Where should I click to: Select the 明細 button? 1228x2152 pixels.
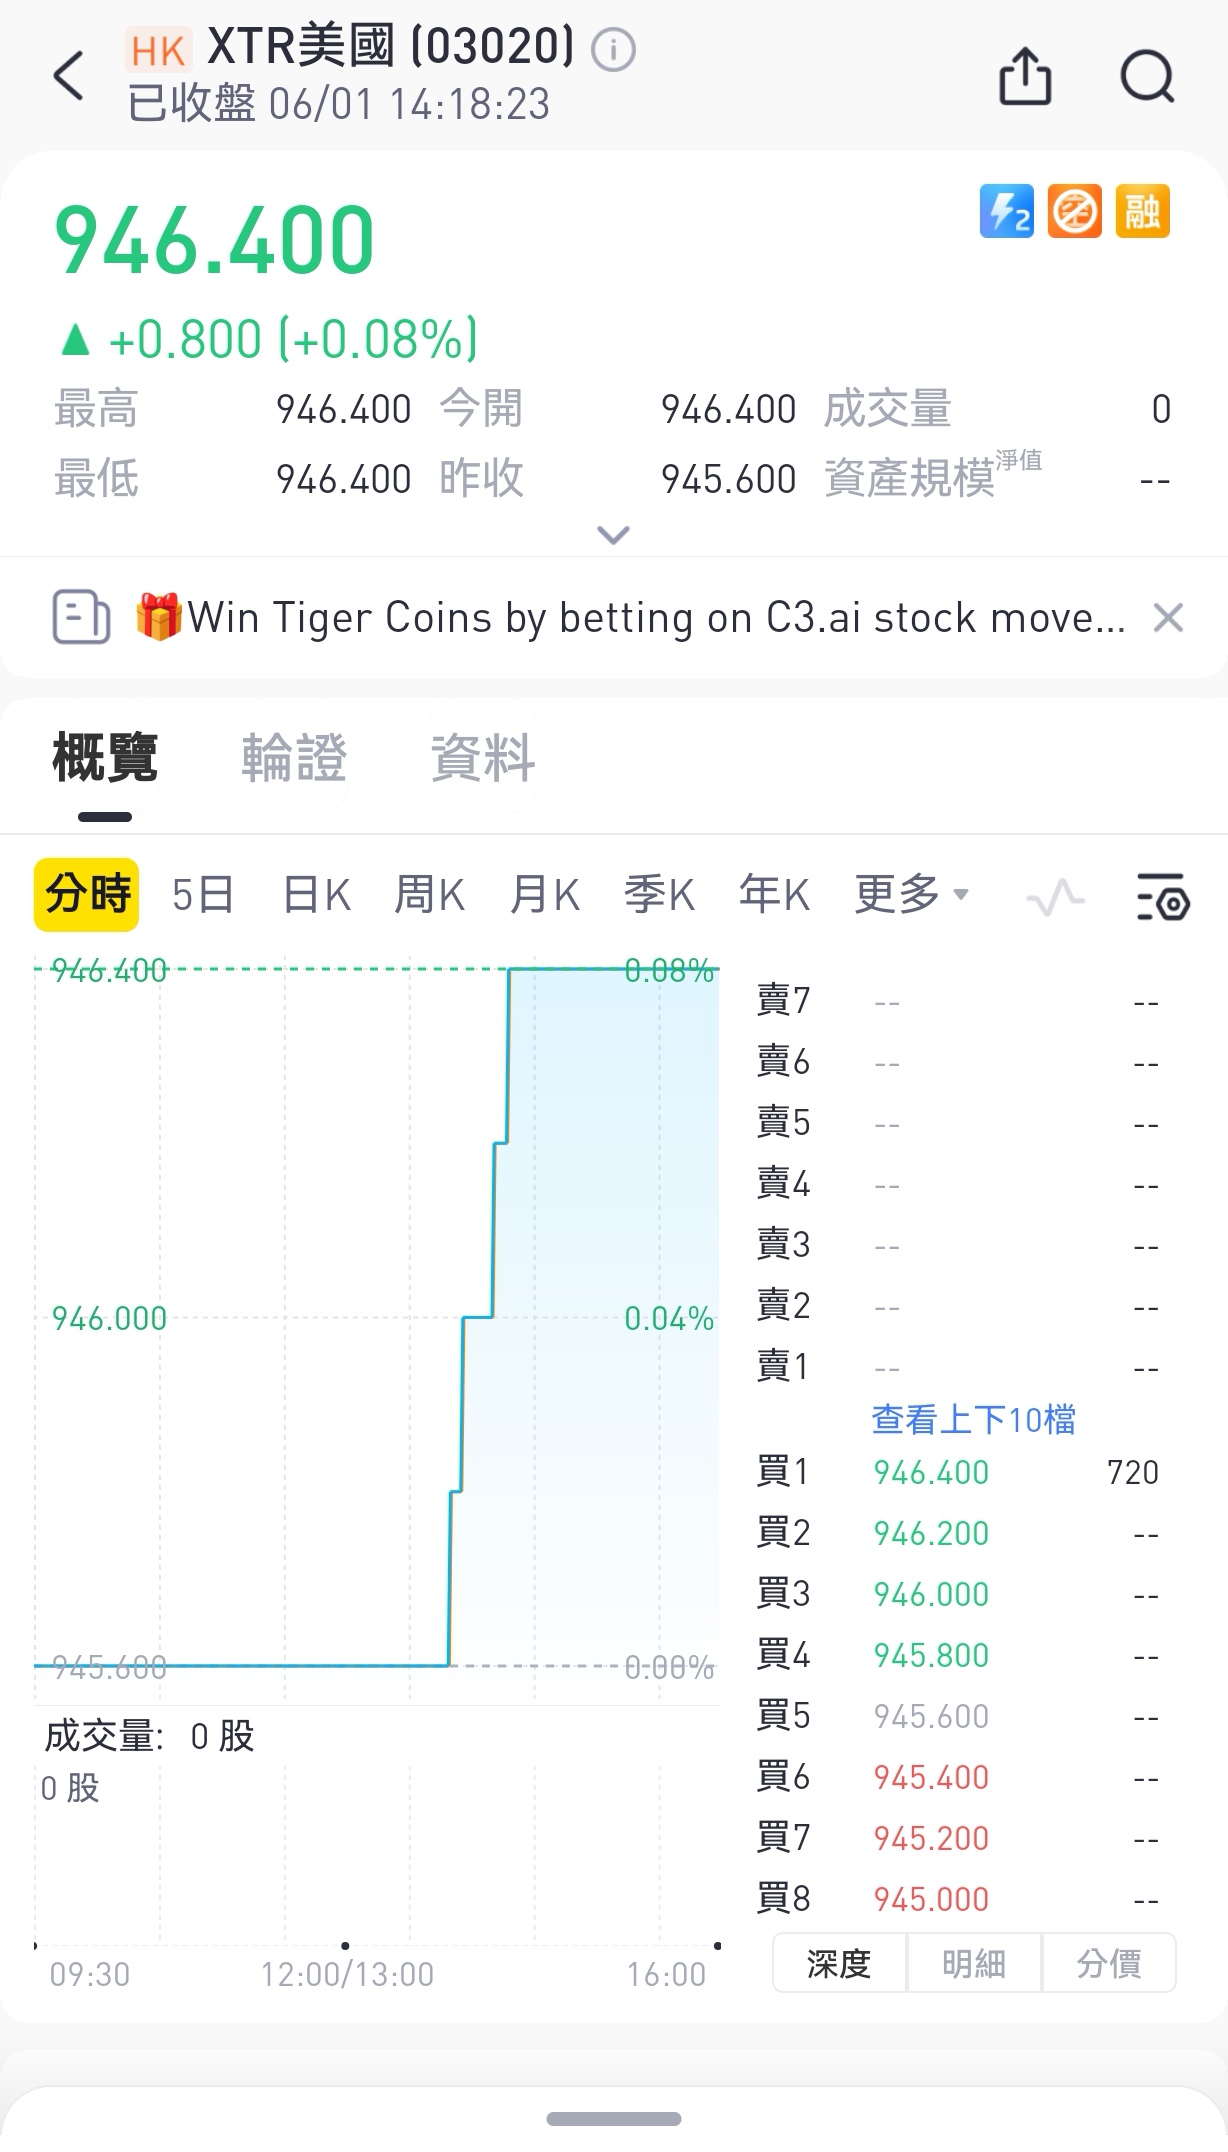(974, 1963)
